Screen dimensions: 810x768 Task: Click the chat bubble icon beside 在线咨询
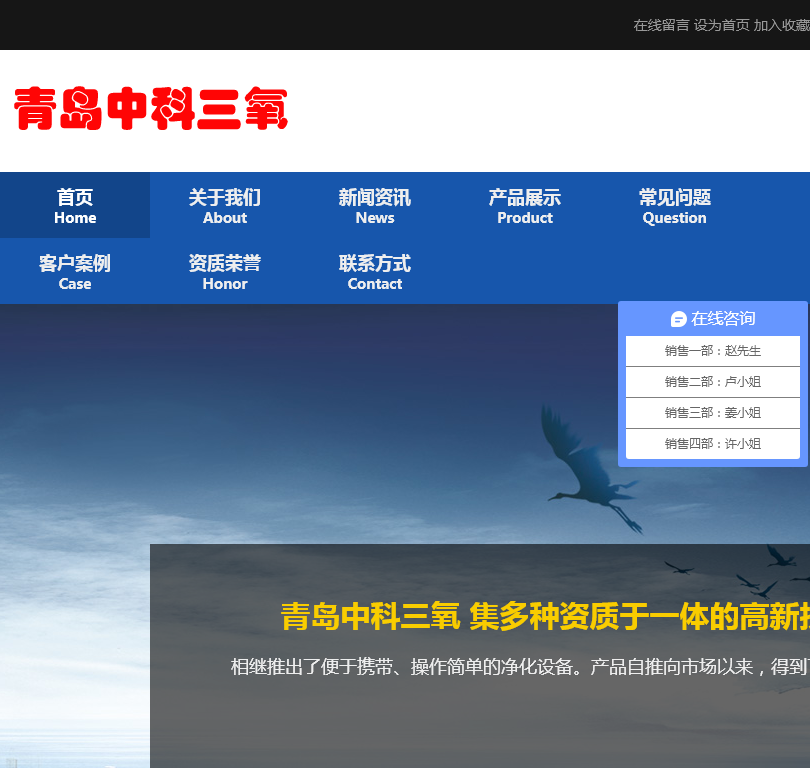[x=678, y=319]
